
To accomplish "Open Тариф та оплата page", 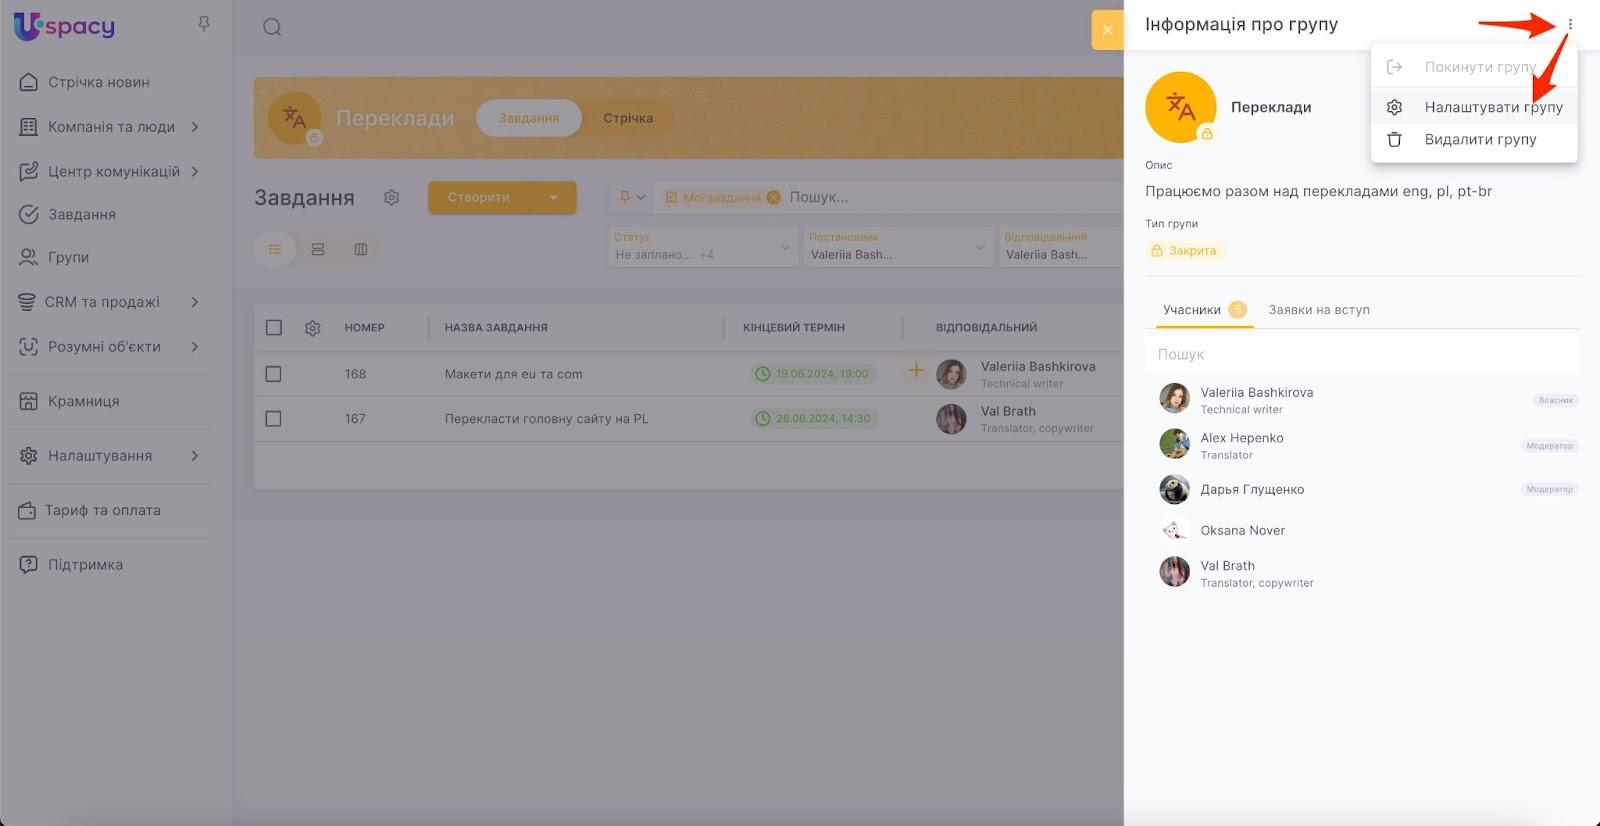I will (x=102, y=510).
